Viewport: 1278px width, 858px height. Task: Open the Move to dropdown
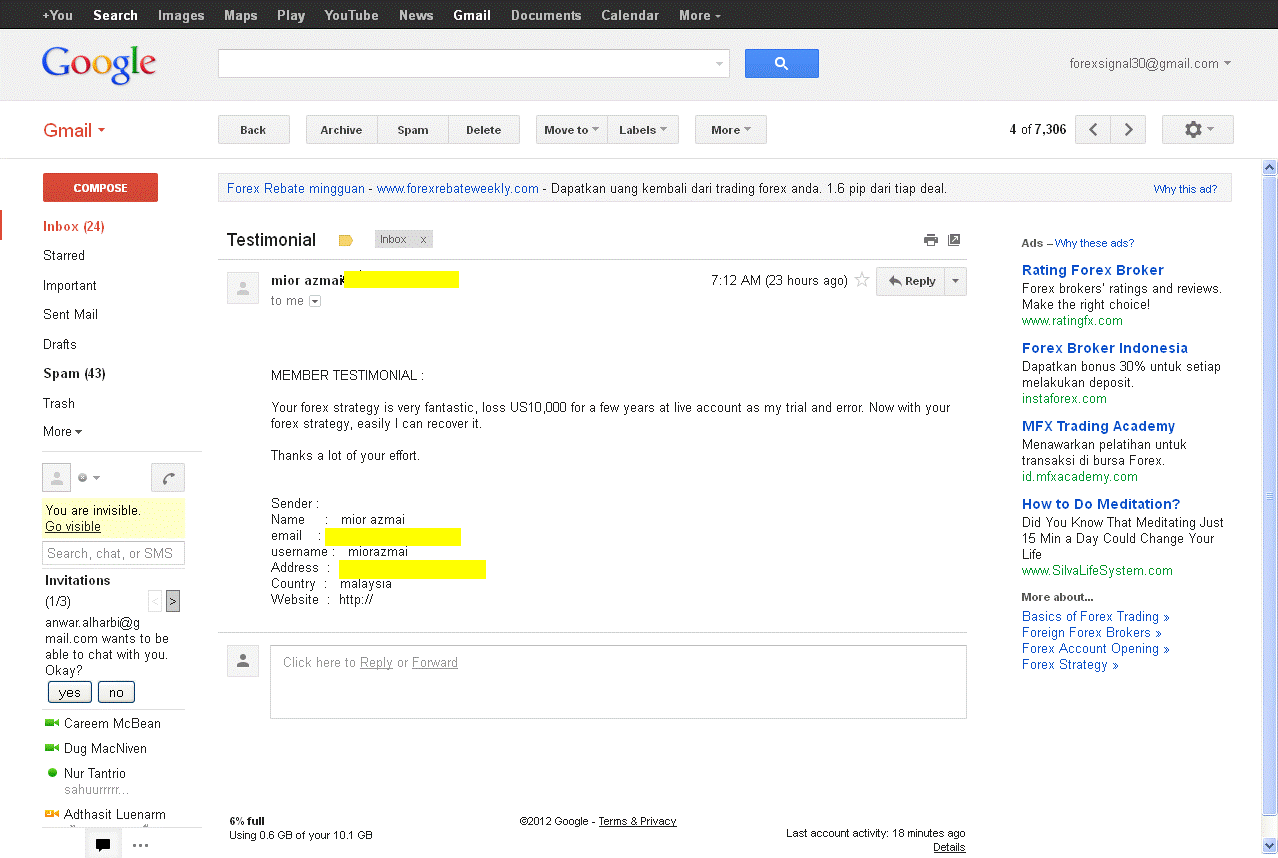click(x=572, y=130)
